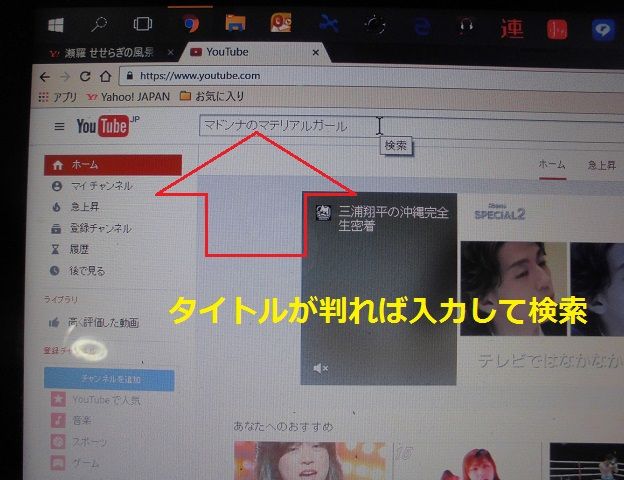624x480 pixels.
Task: Reload the page with the refresh icon
Action: pos(85,76)
